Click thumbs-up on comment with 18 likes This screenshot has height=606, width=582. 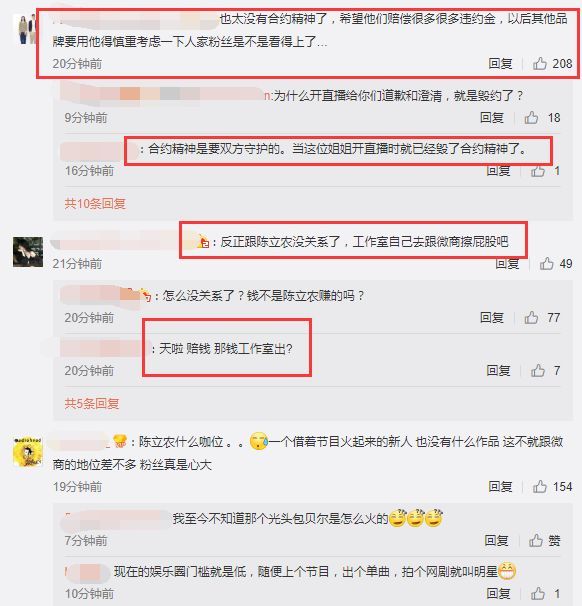coord(531,117)
